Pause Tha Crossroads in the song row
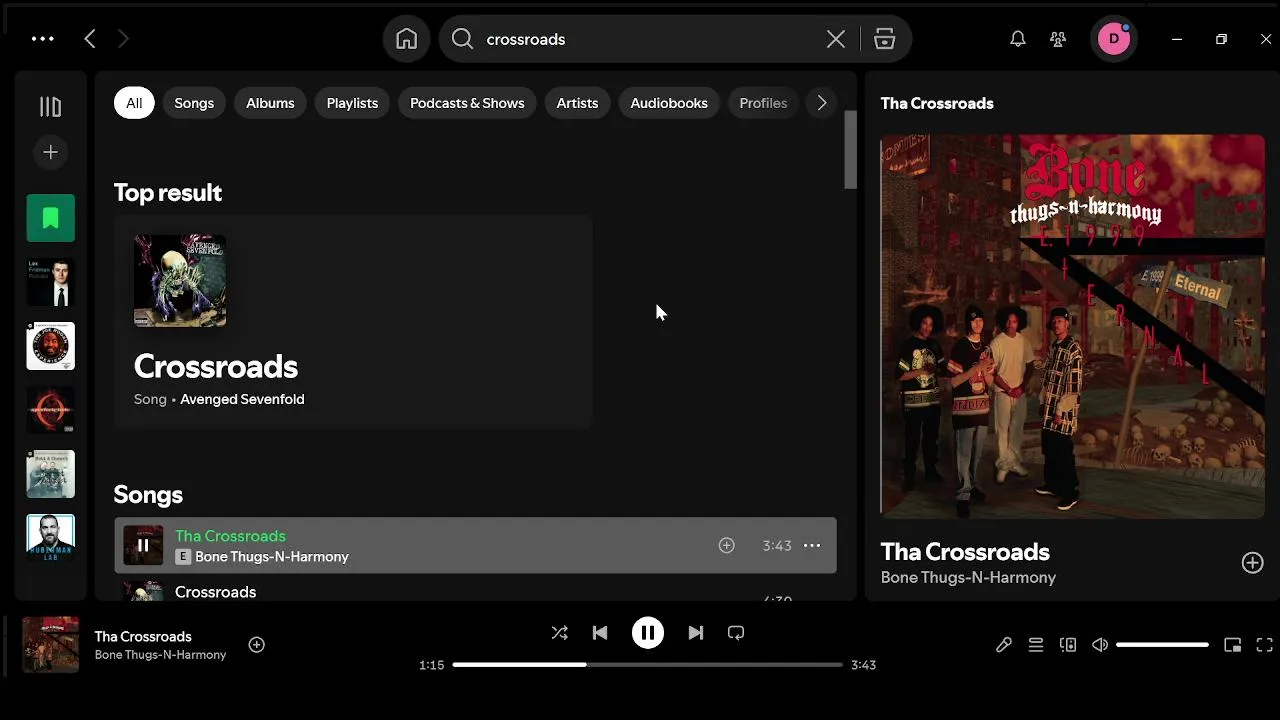Image resolution: width=1280 pixels, height=720 pixels. [143, 545]
